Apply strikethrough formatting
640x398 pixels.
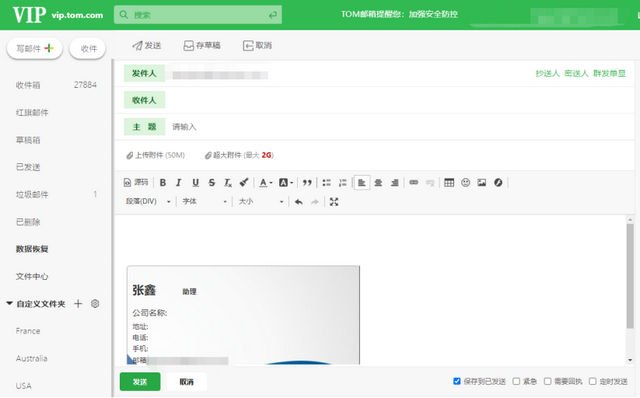coord(211,182)
